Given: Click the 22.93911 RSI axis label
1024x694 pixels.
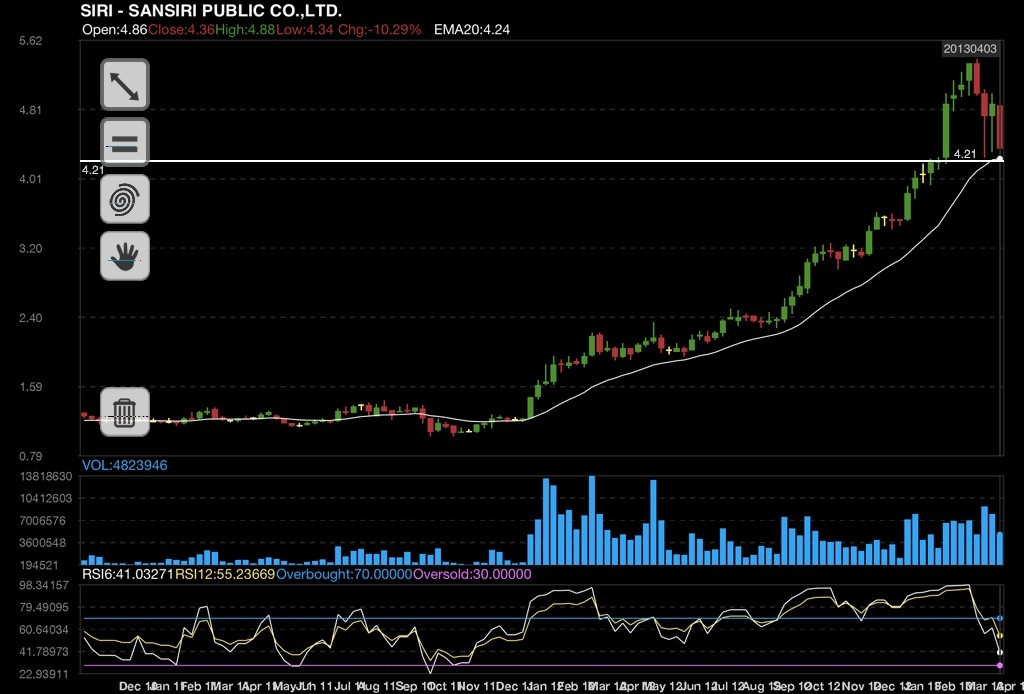Looking at the screenshot, I should pyautogui.click(x=44, y=674).
